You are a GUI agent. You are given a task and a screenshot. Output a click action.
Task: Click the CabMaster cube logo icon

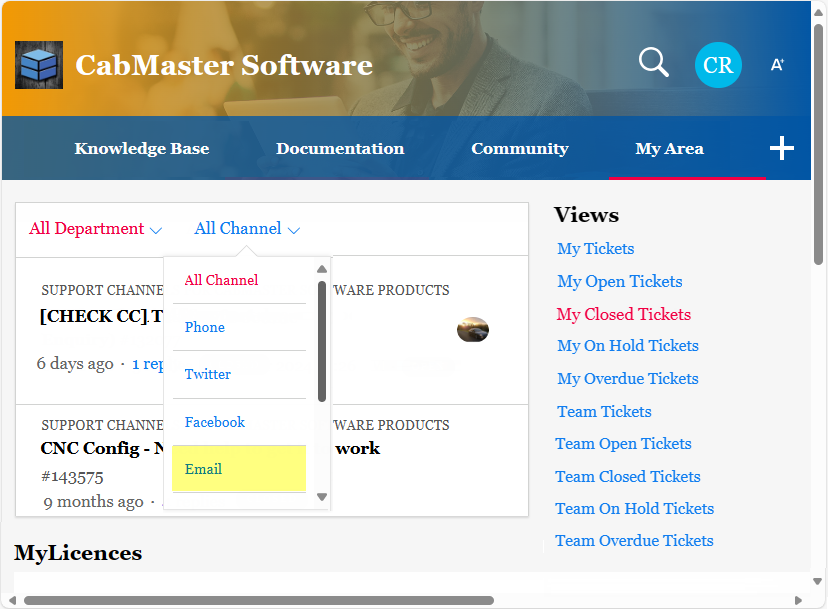point(39,66)
